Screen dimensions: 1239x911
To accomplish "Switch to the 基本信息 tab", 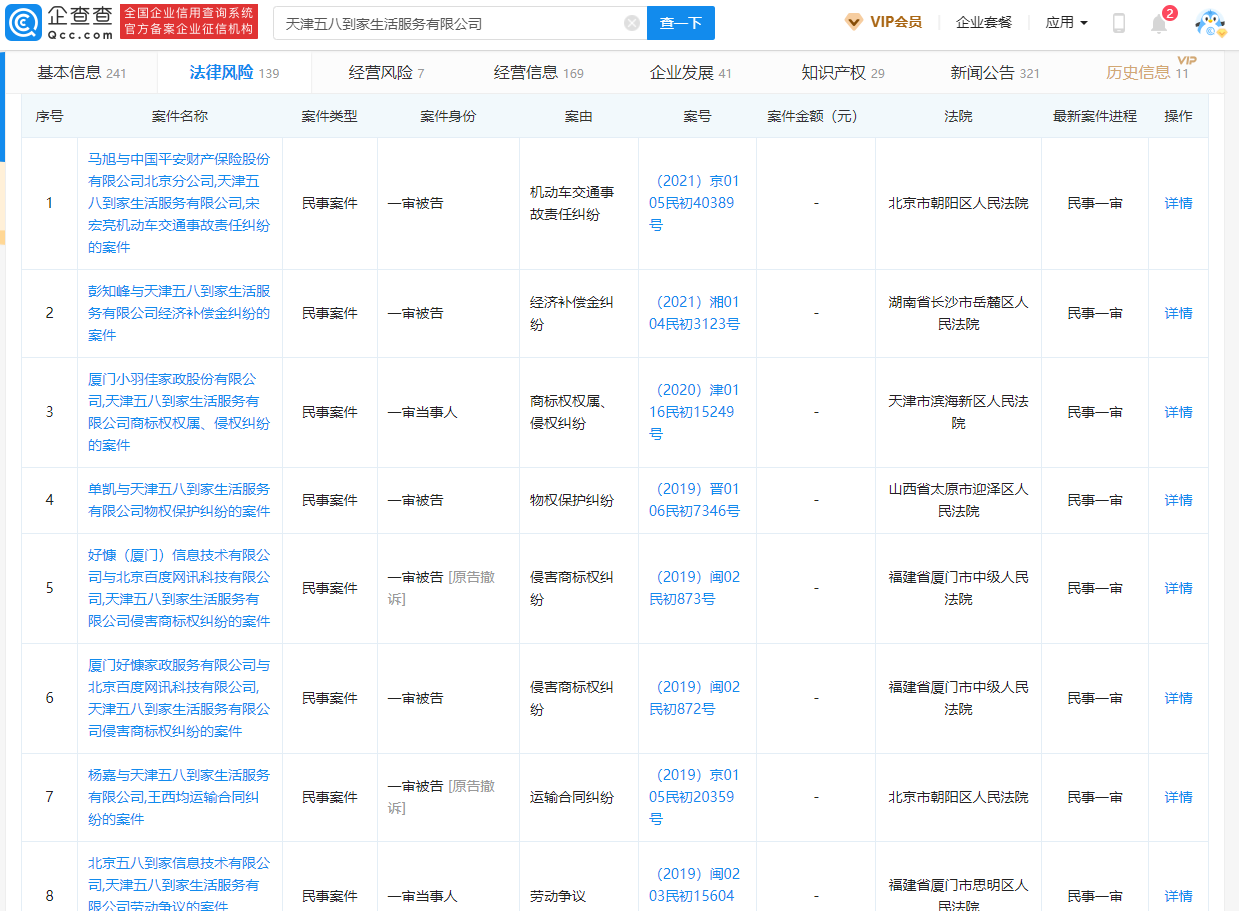I will point(82,72).
